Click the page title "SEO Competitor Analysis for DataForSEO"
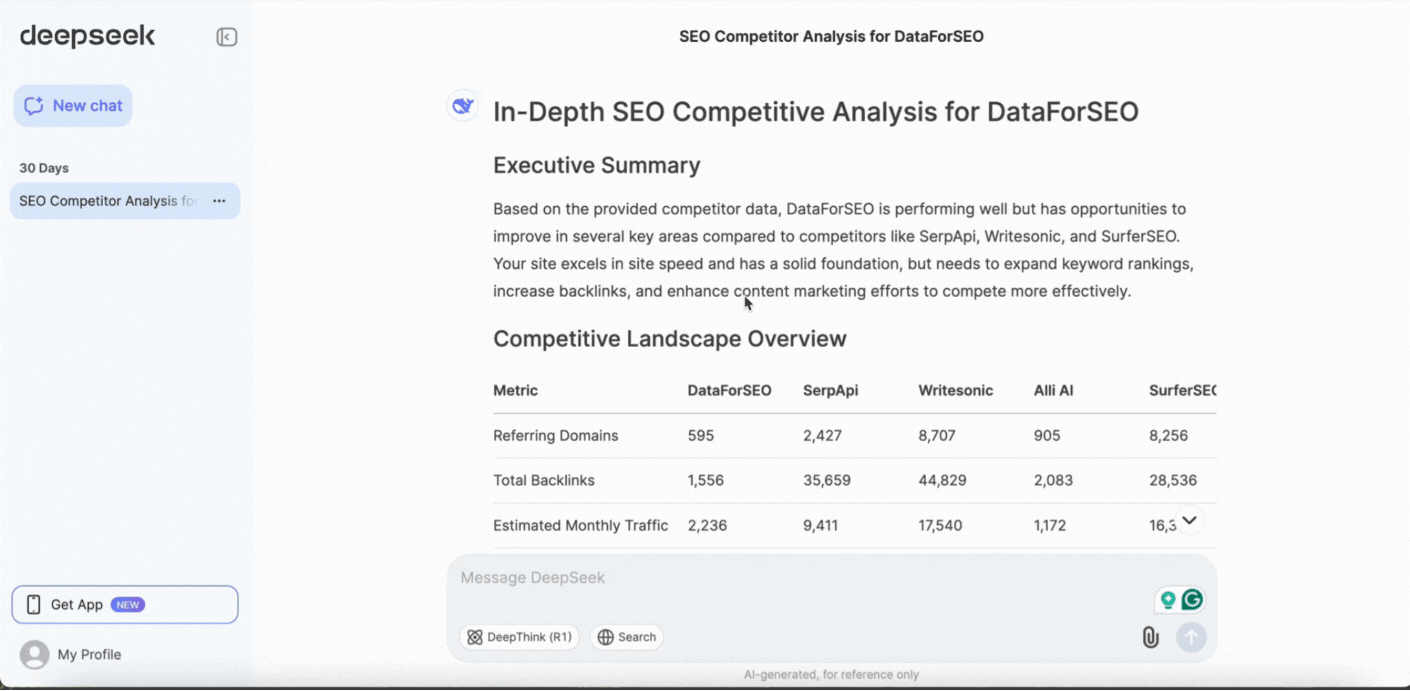Viewport: 1410px width, 691px height. click(x=832, y=37)
